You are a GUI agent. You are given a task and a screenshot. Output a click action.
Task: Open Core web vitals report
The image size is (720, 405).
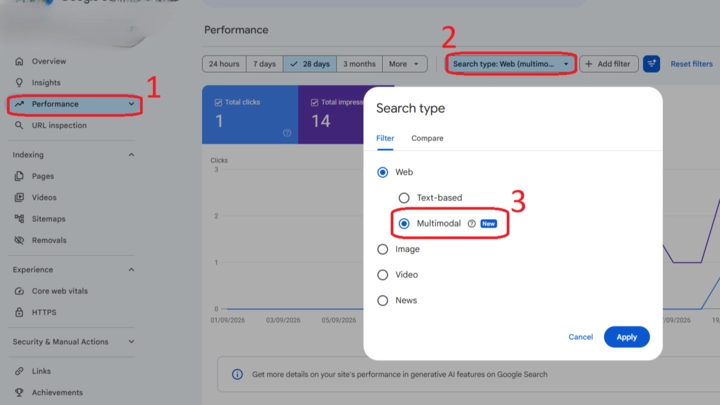pos(60,291)
